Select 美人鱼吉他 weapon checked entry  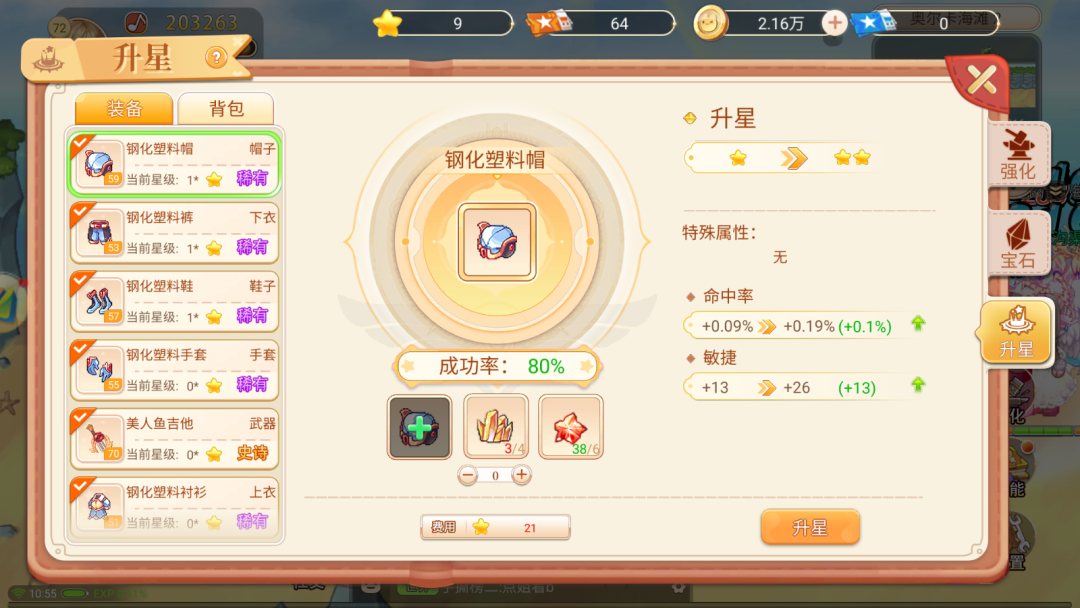click(x=175, y=439)
